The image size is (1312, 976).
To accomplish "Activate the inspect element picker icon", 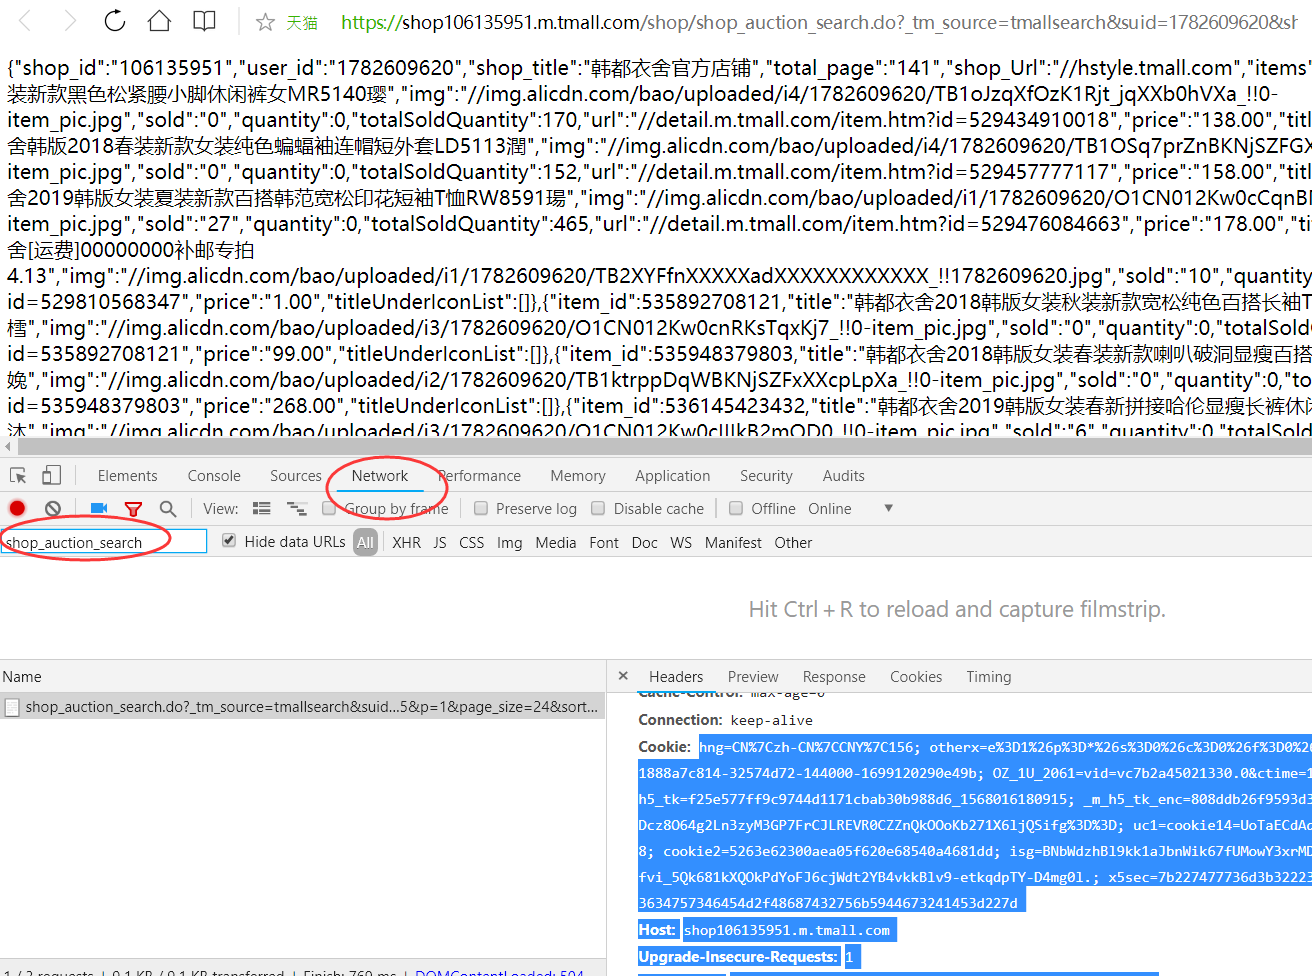I will pos(18,476).
